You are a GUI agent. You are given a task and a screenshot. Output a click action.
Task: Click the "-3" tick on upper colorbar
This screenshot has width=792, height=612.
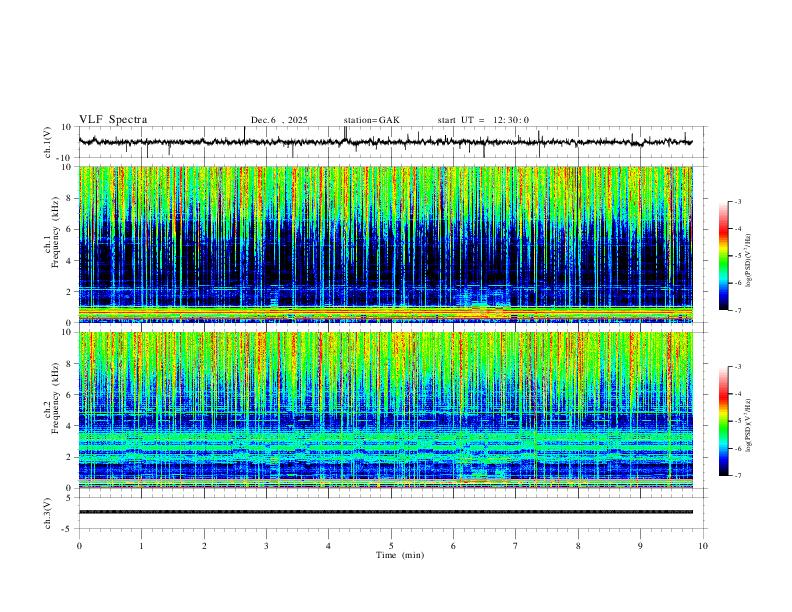(x=738, y=201)
